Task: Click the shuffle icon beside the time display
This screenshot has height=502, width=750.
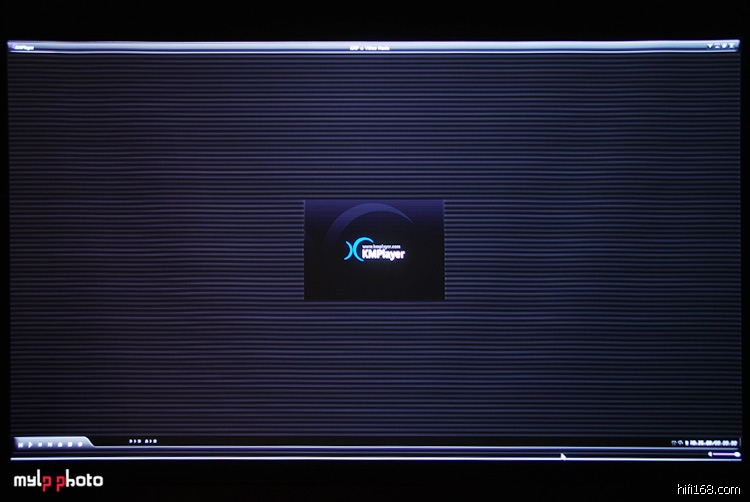Action: tap(679, 443)
